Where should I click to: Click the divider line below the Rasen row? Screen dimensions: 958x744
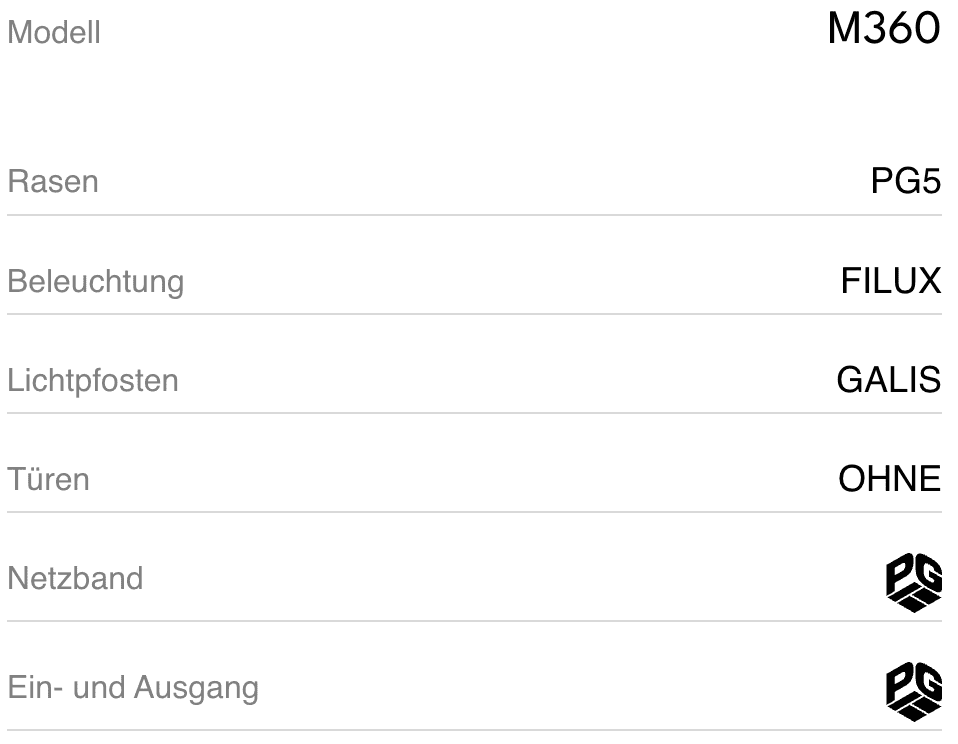(474, 215)
